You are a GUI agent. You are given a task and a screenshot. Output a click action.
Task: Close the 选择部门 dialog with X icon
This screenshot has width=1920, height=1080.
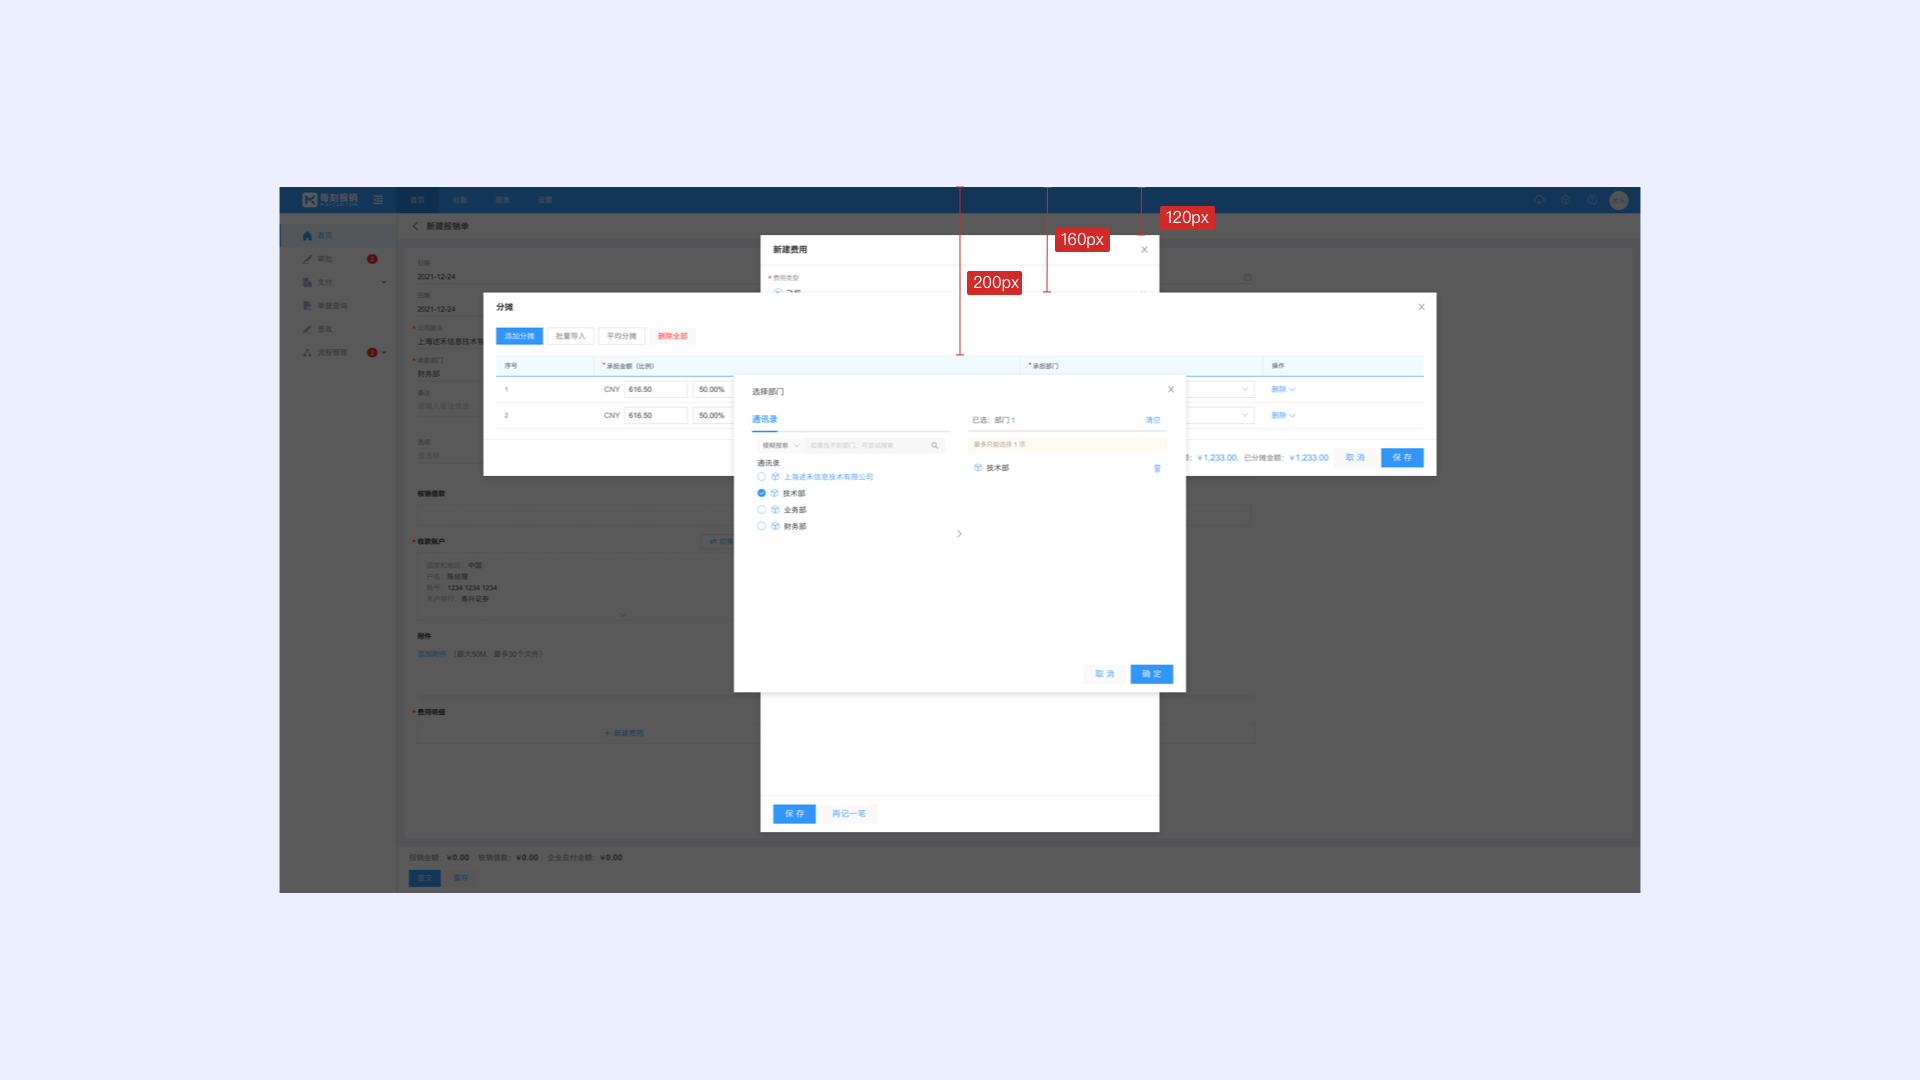pyautogui.click(x=1171, y=390)
